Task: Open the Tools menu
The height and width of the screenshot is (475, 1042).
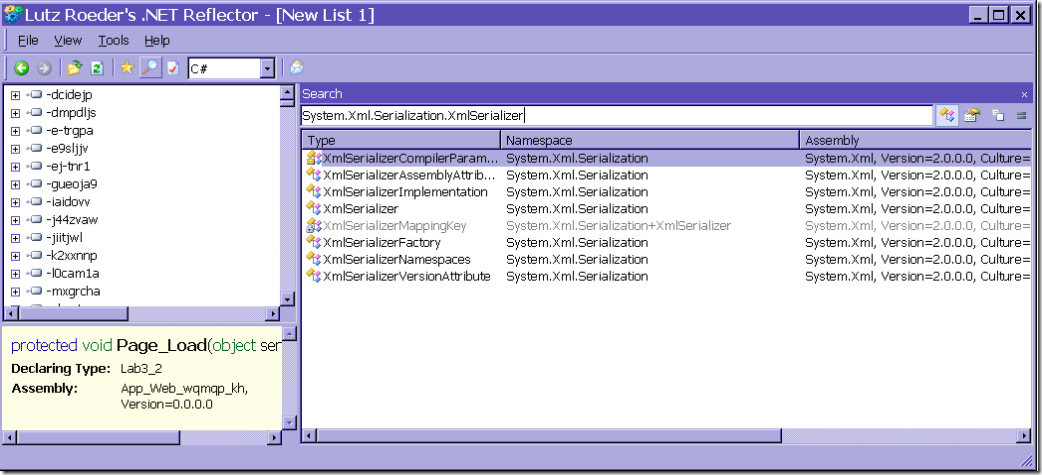Action: [114, 41]
